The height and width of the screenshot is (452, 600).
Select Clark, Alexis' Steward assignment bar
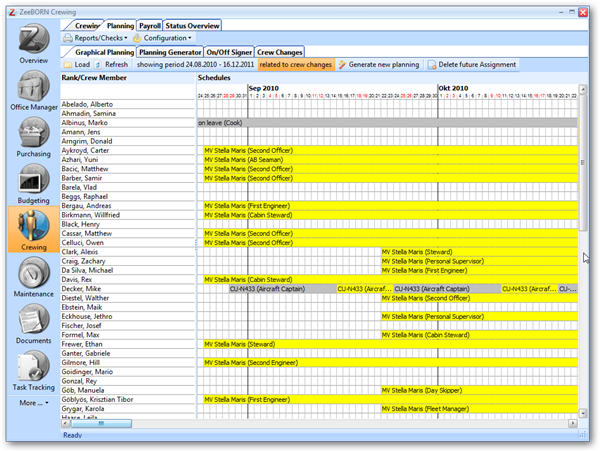[479, 252]
